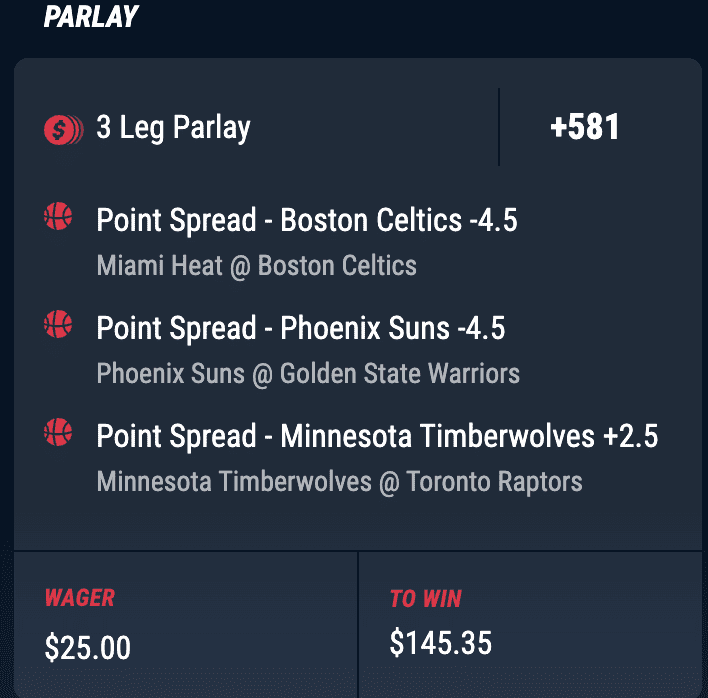Click basketball icon beside Minnesota Timberwolves spread
708x698 pixels.
click(x=58, y=432)
